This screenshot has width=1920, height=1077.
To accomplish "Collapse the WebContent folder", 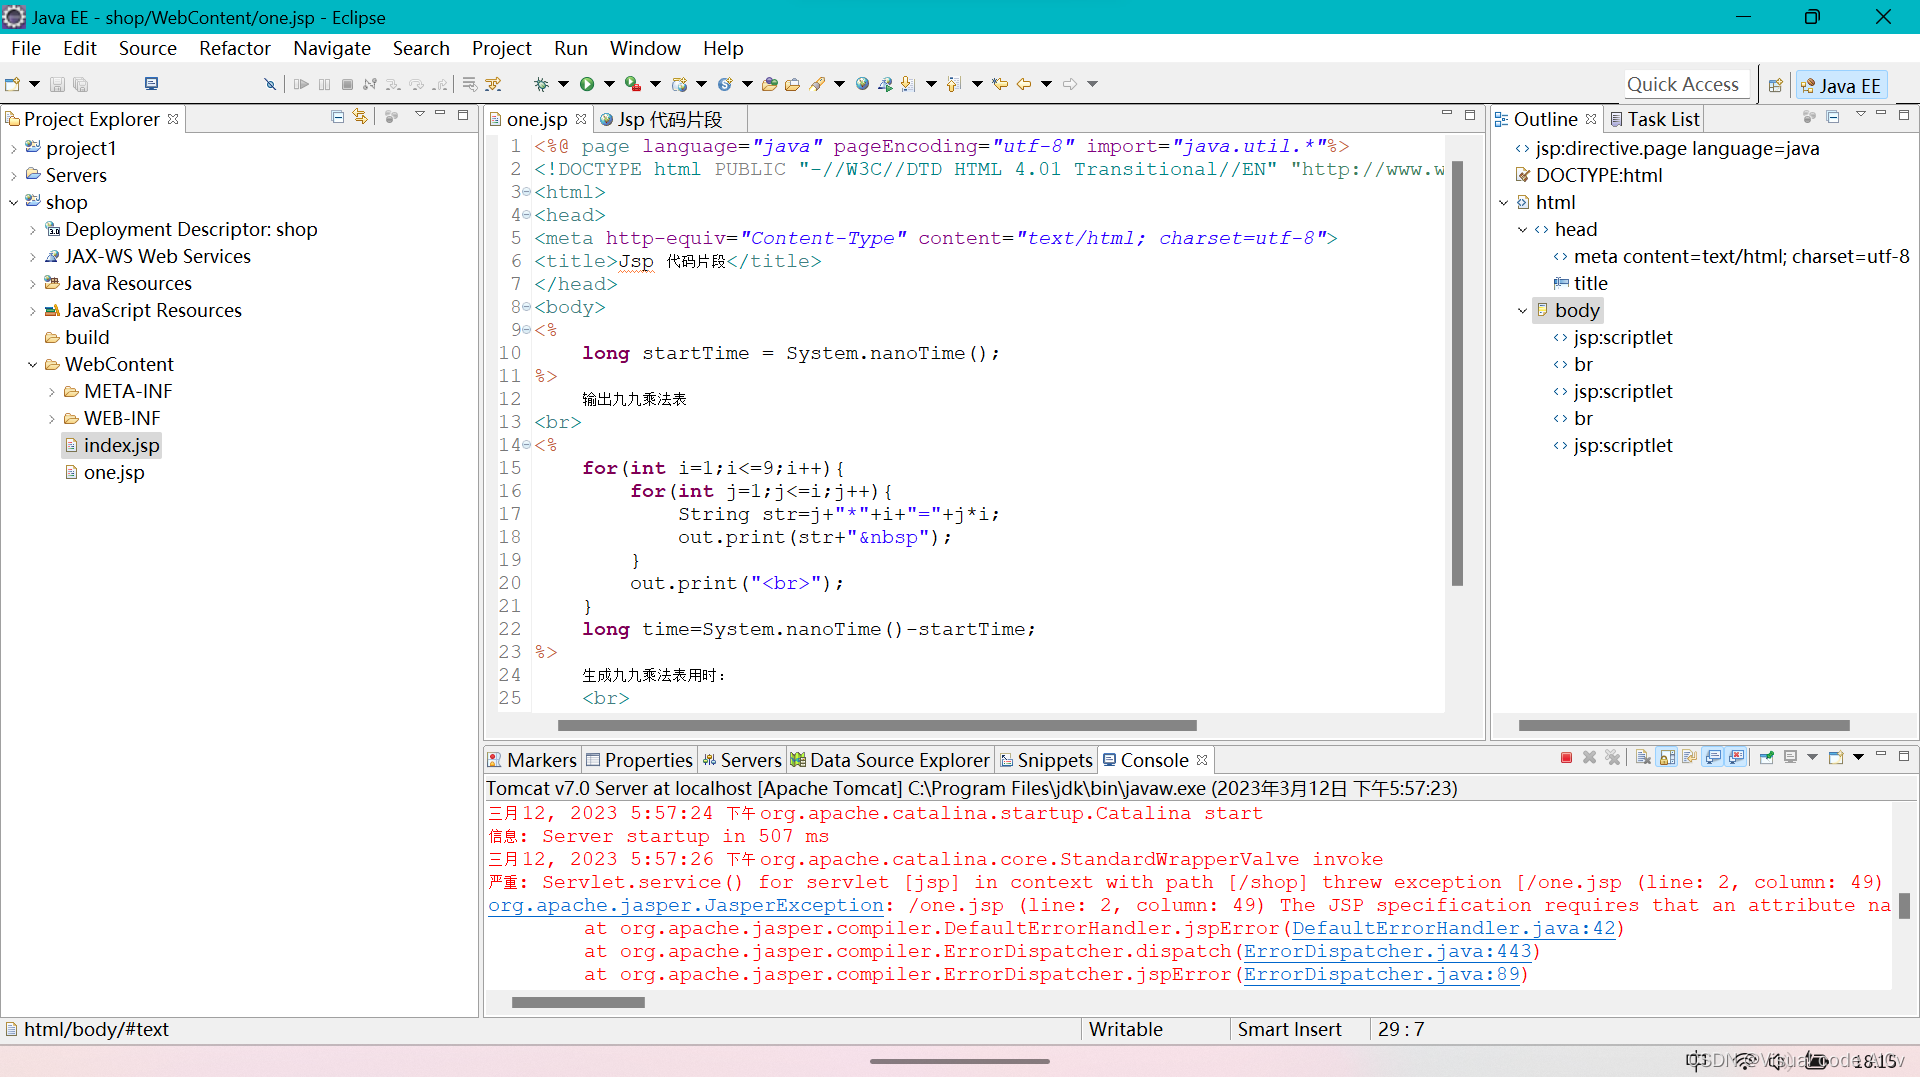I will [x=32, y=364].
